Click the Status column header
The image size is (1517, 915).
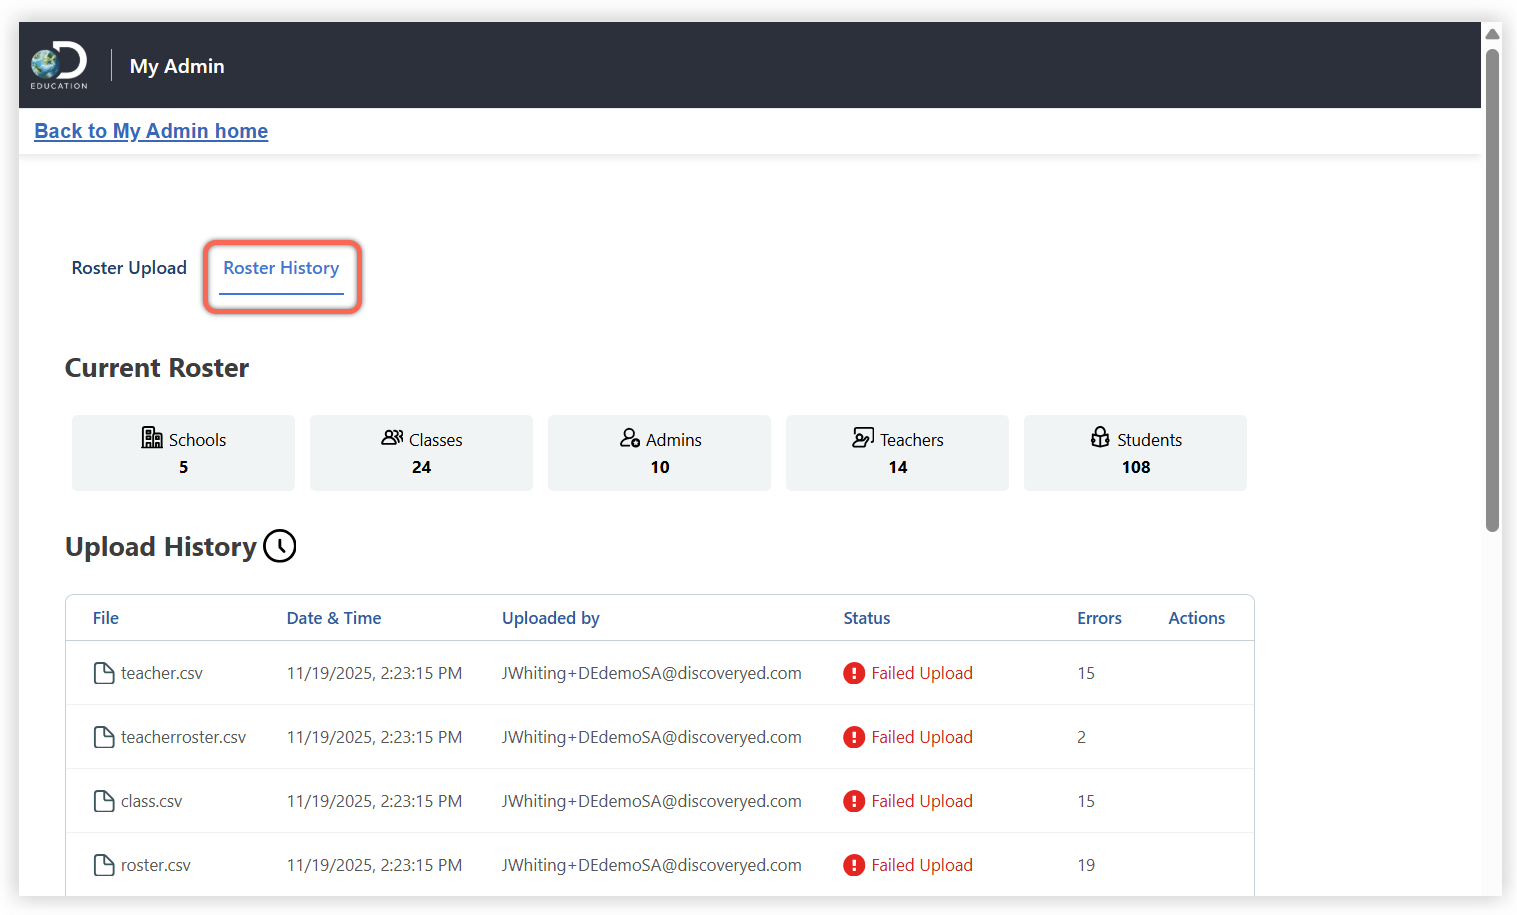[x=866, y=618]
